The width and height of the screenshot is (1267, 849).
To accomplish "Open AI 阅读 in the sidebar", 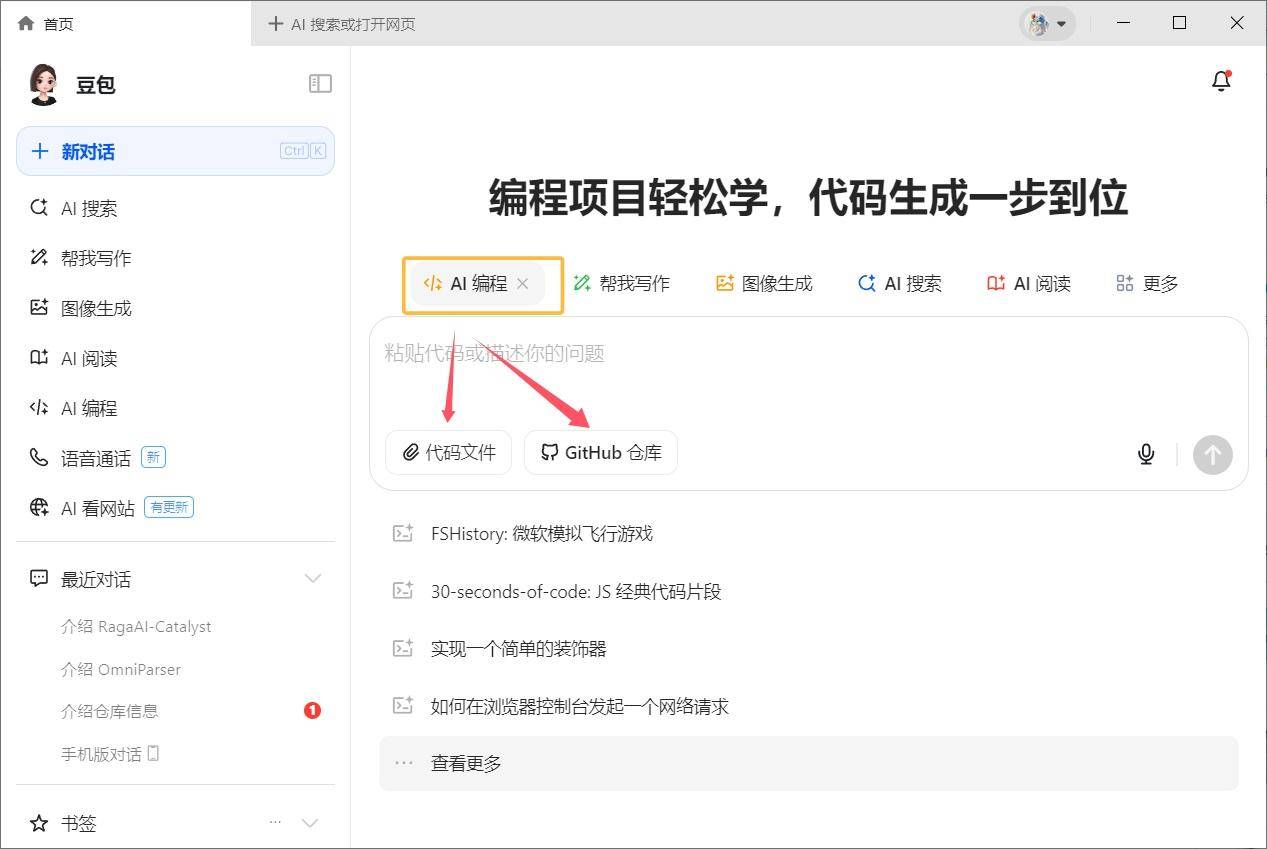I will click(175, 358).
